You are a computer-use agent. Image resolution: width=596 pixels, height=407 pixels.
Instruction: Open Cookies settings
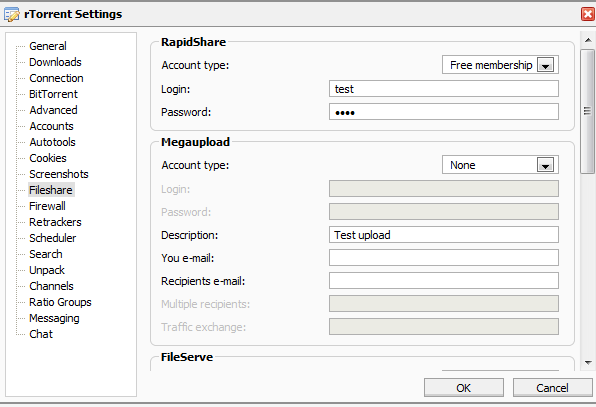pyautogui.click(x=48, y=158)
